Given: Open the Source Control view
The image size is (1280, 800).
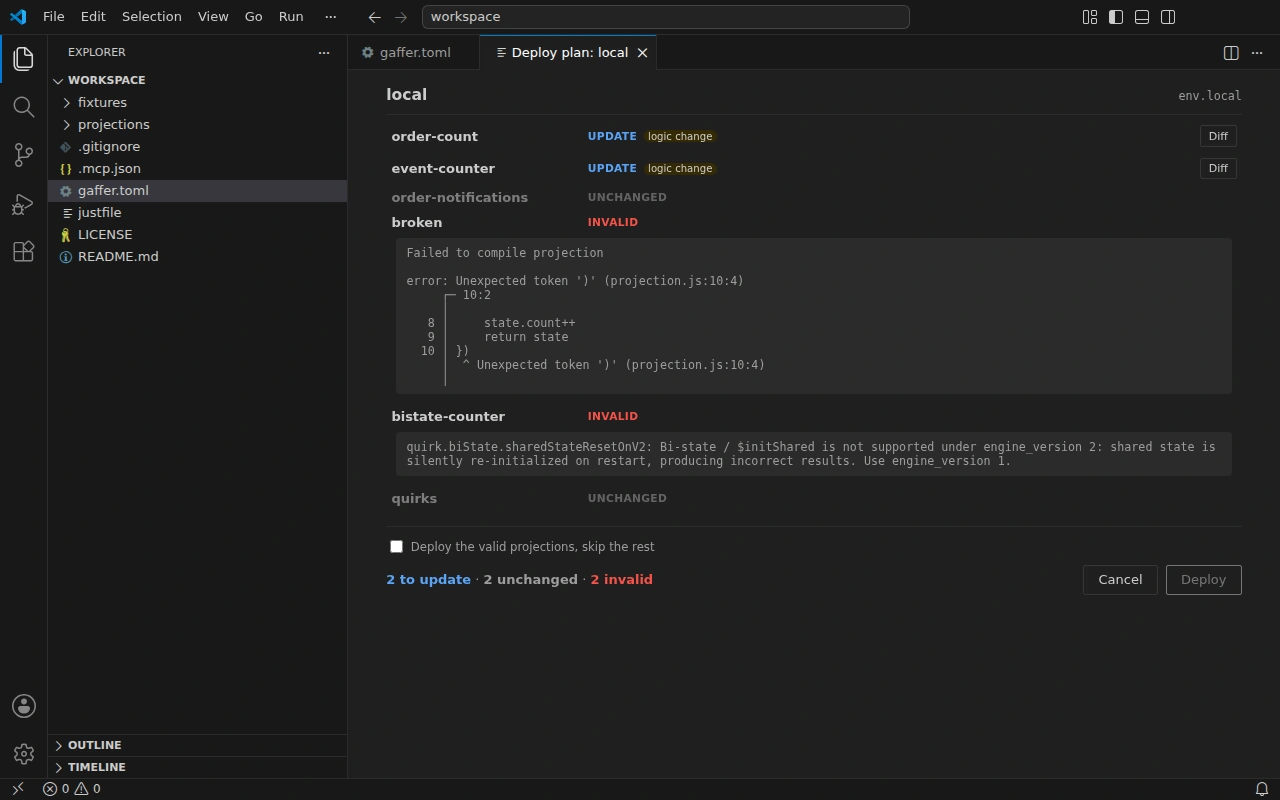Looking at the screenshot, I should (24, 154).
